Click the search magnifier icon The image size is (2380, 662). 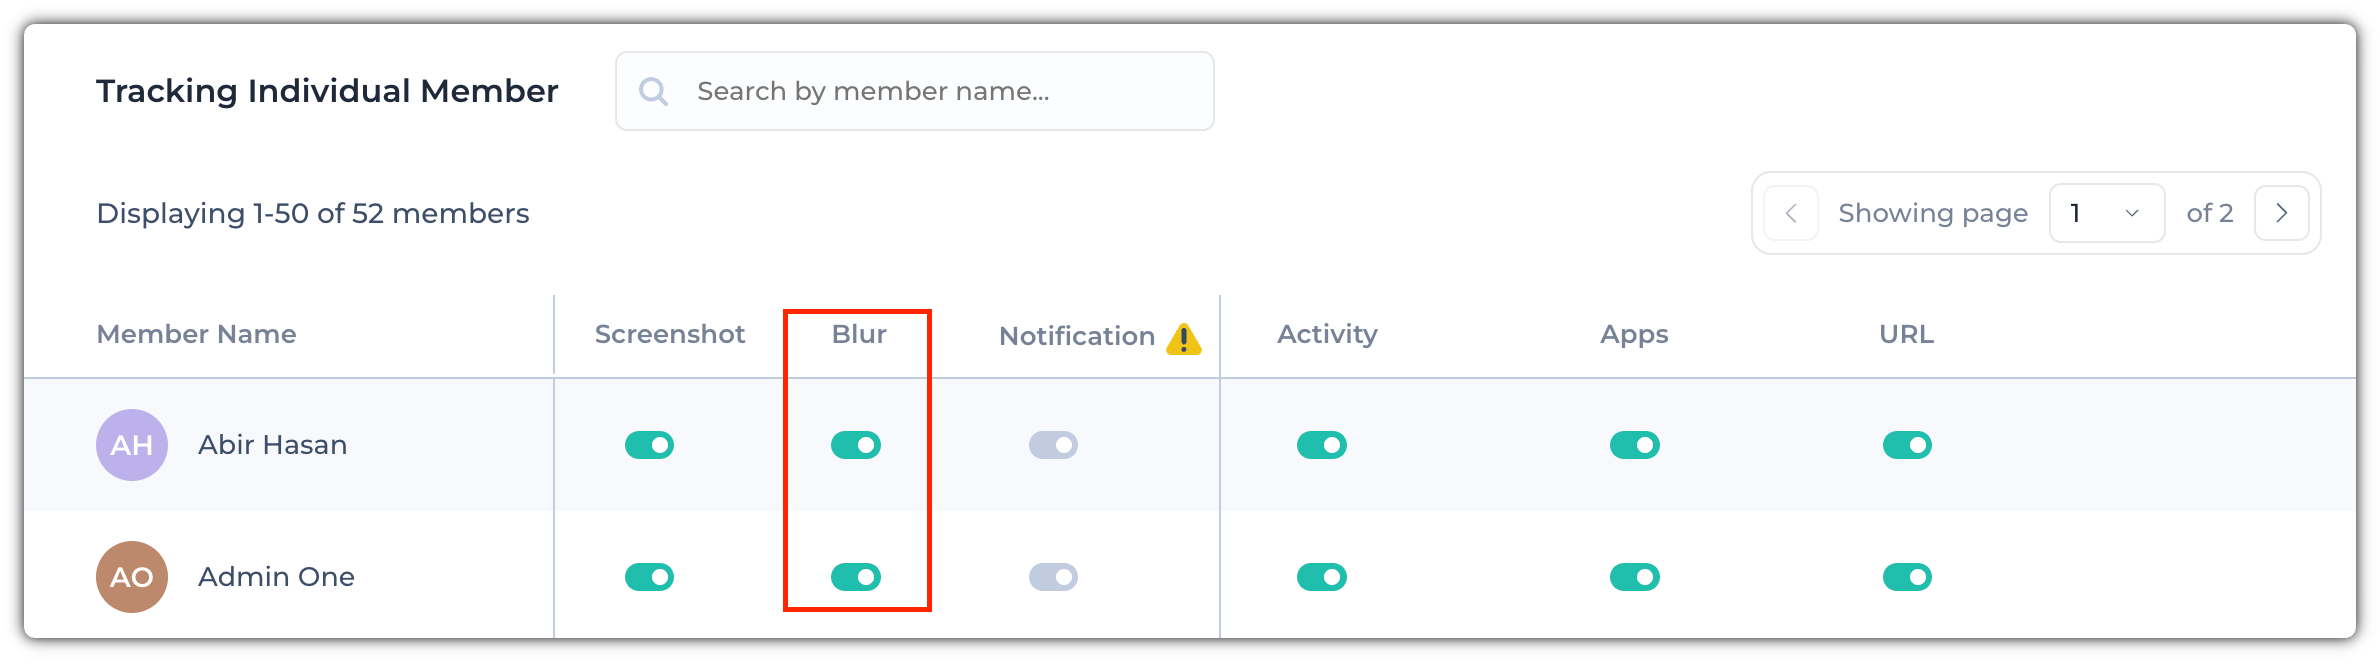(653, 92)
